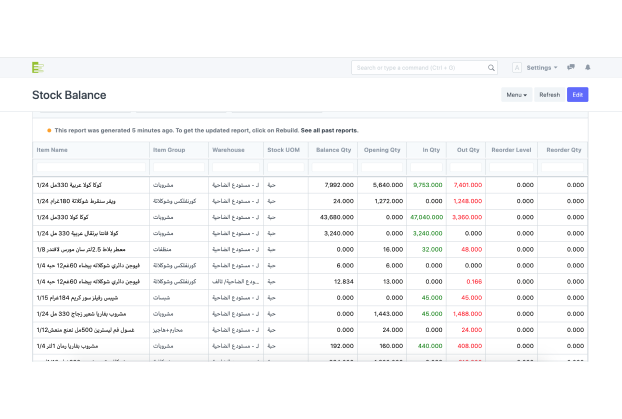Click the Opening Qty column header
The width and height of the screenshot is (622, 419).
pyautogui.click(x=384, y=149)
